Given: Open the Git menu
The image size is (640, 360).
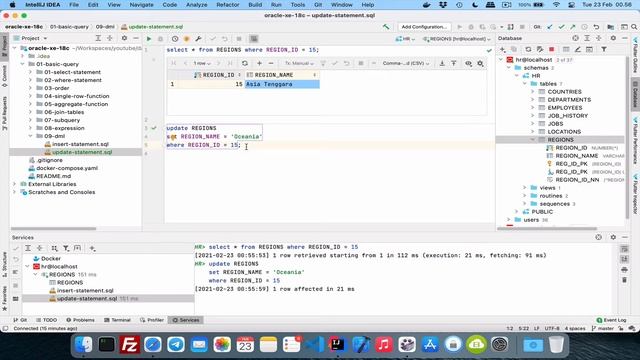Looking at the screenshot, I should click(318, 5).
